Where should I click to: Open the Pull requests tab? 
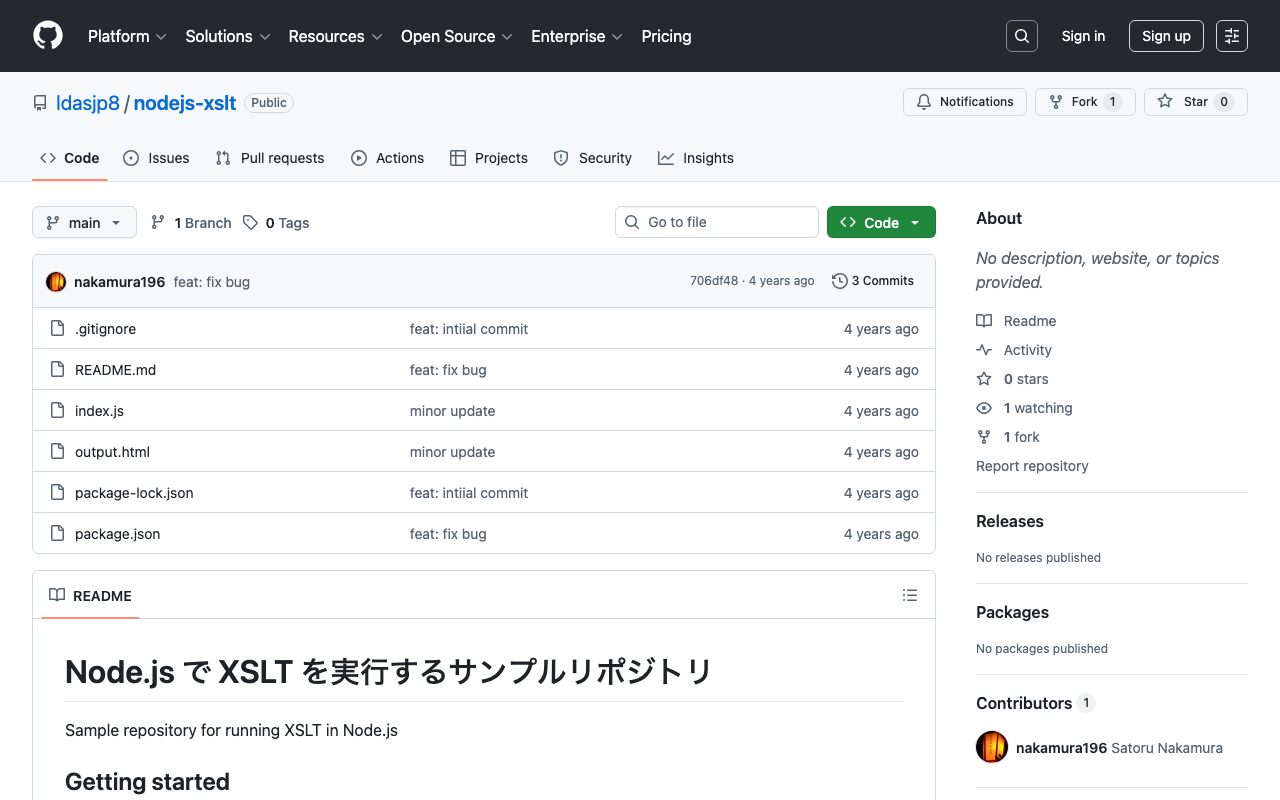(269, 158)
